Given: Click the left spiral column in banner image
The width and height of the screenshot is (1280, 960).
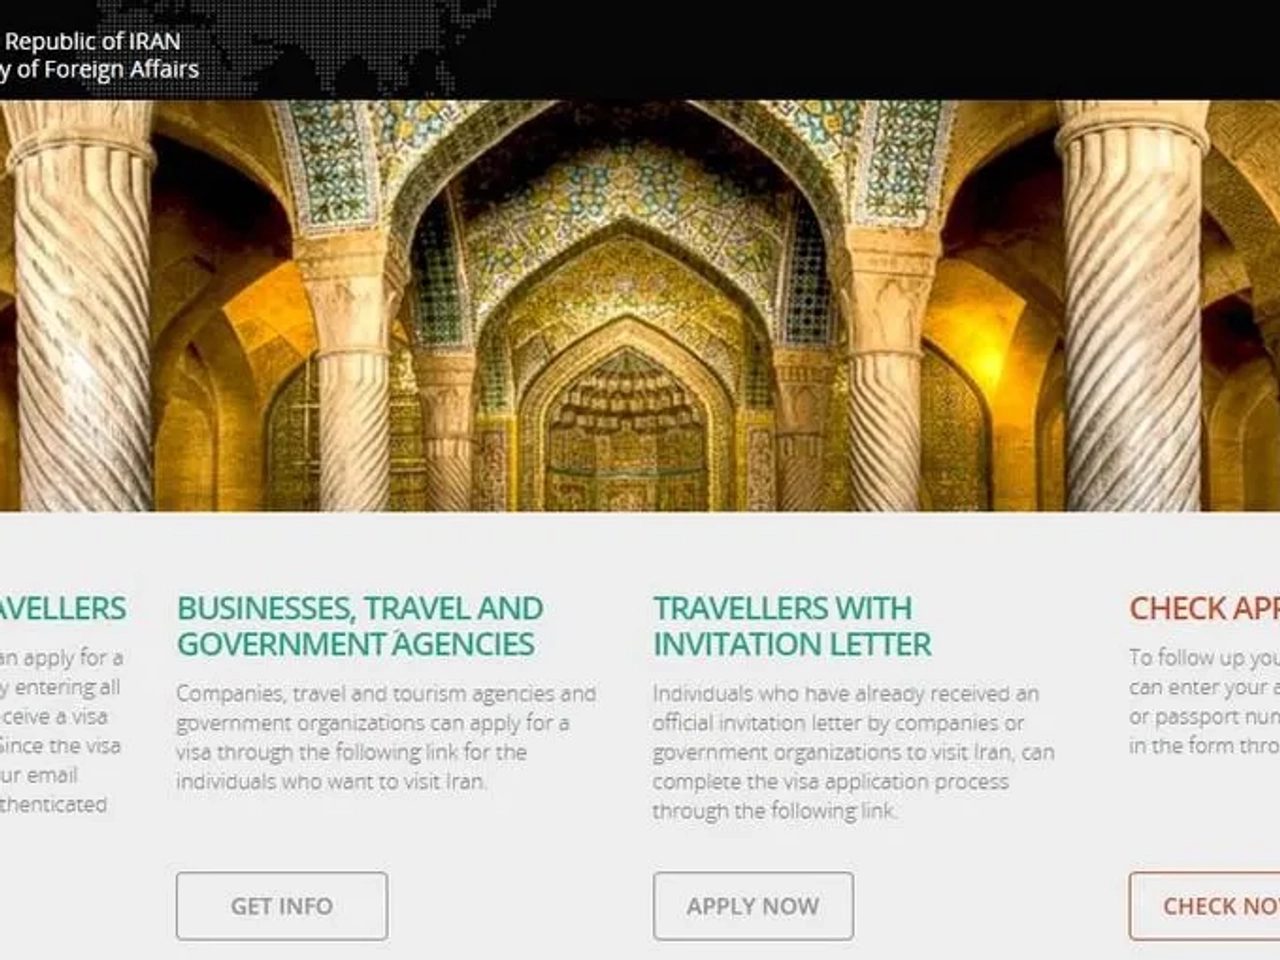Looking at the screenshot, I should click(82, 320).
